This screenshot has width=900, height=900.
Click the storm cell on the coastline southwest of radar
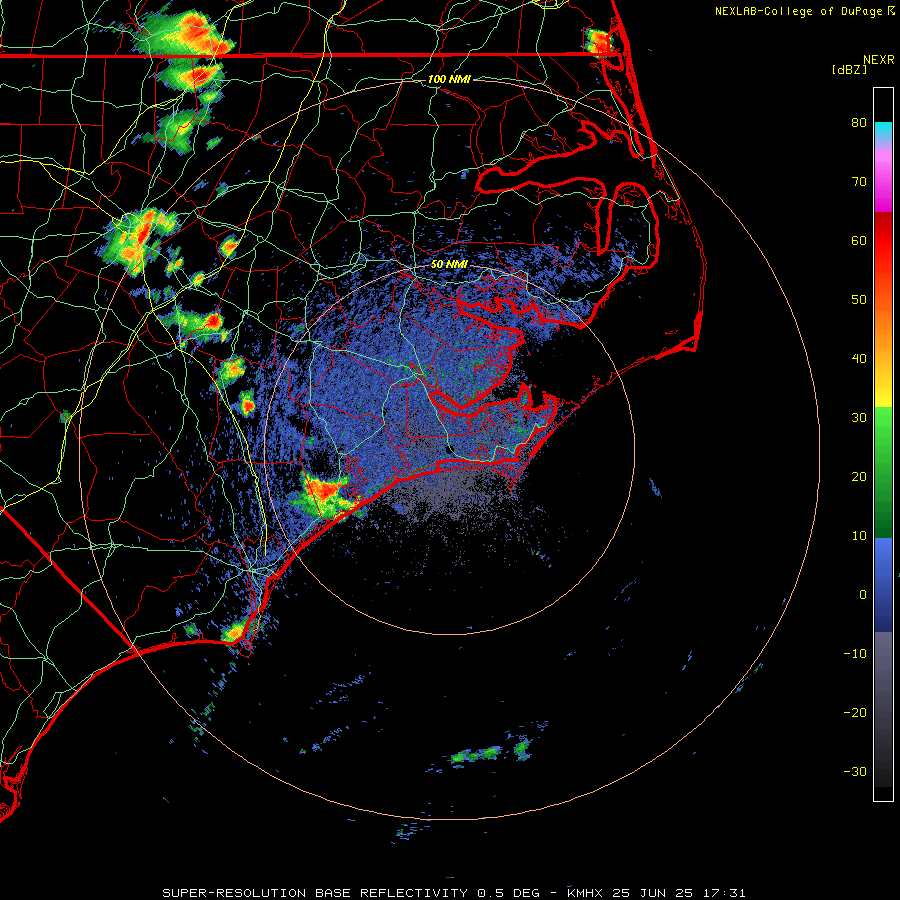pyautogui.click(x=326, y=494)
